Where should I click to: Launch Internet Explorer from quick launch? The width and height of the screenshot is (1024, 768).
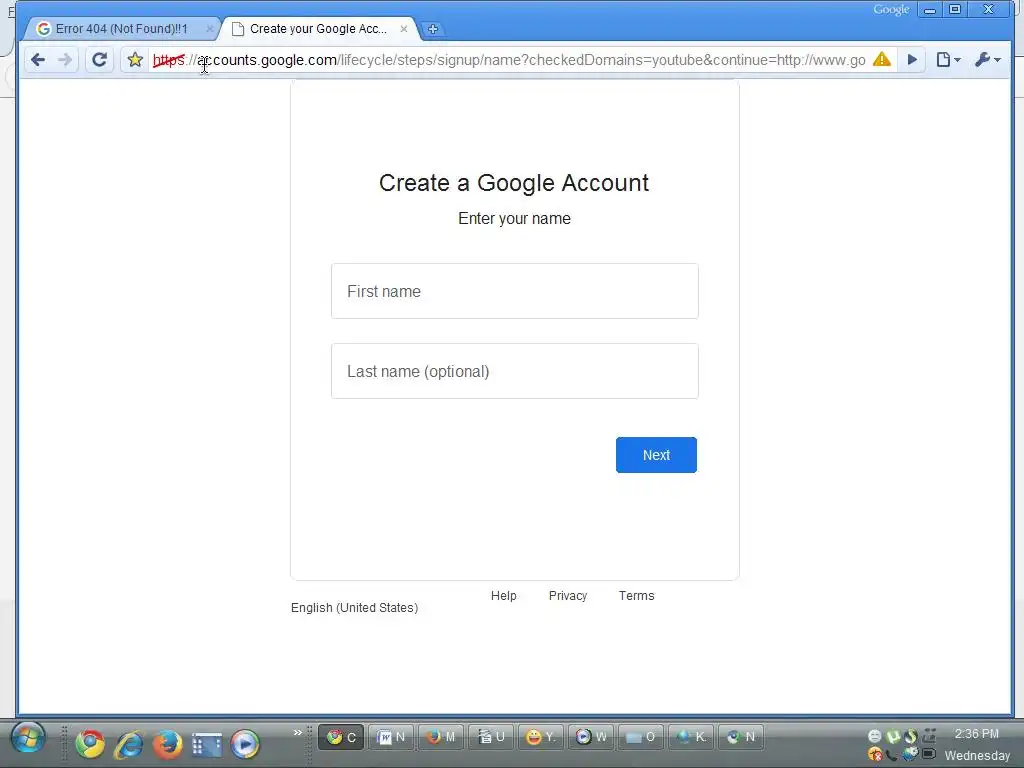click(x=129, y=744)
